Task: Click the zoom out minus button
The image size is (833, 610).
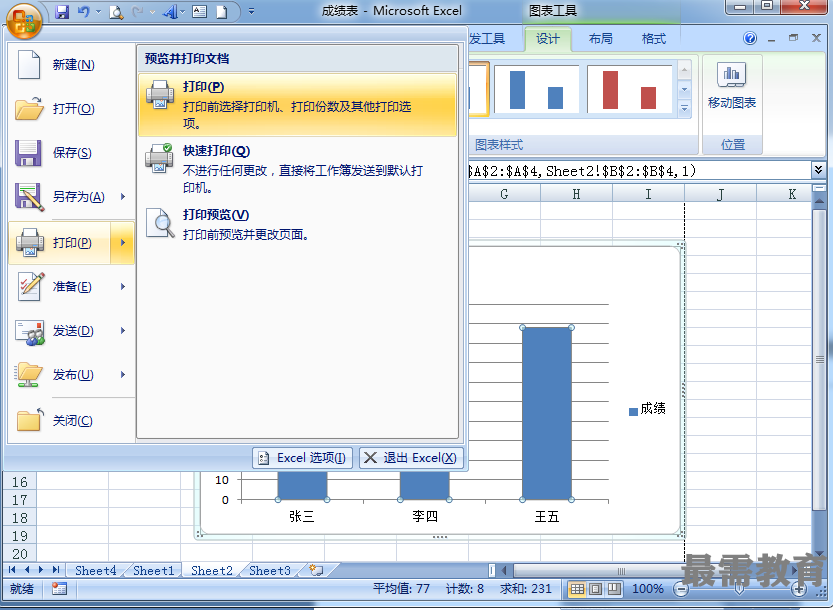Action: tap(680, 589)
